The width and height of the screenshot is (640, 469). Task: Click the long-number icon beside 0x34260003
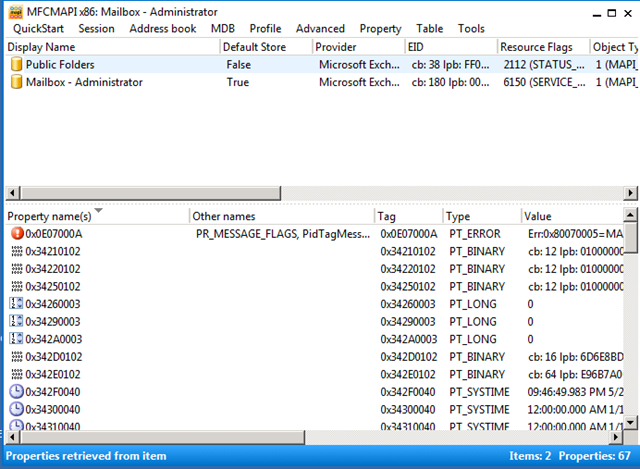pos(16,304)
